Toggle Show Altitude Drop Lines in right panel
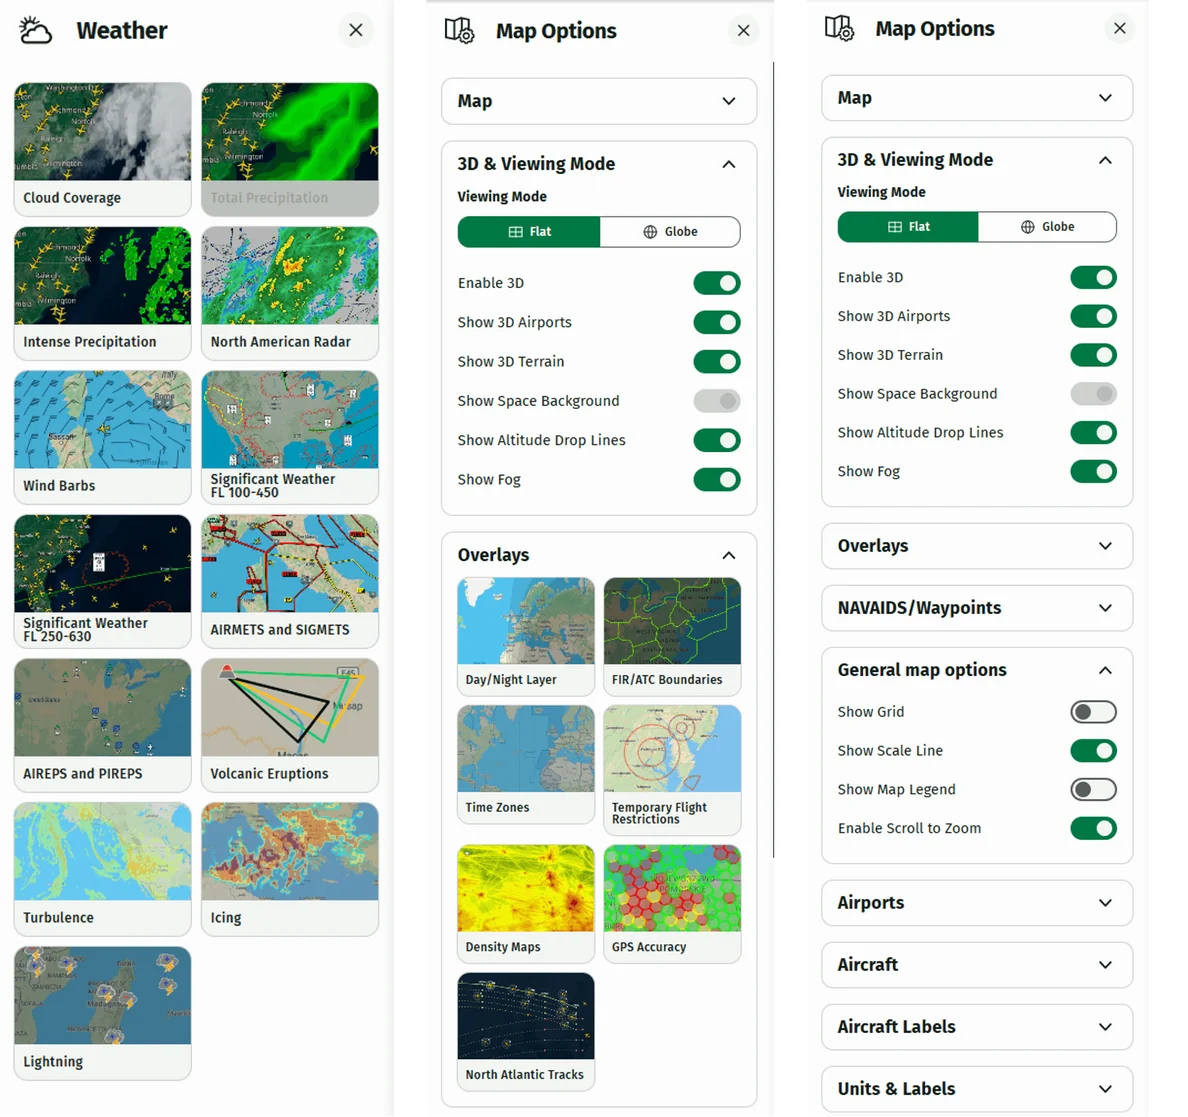Viewport: 1188px width, 1117px height. (1093, 433)
